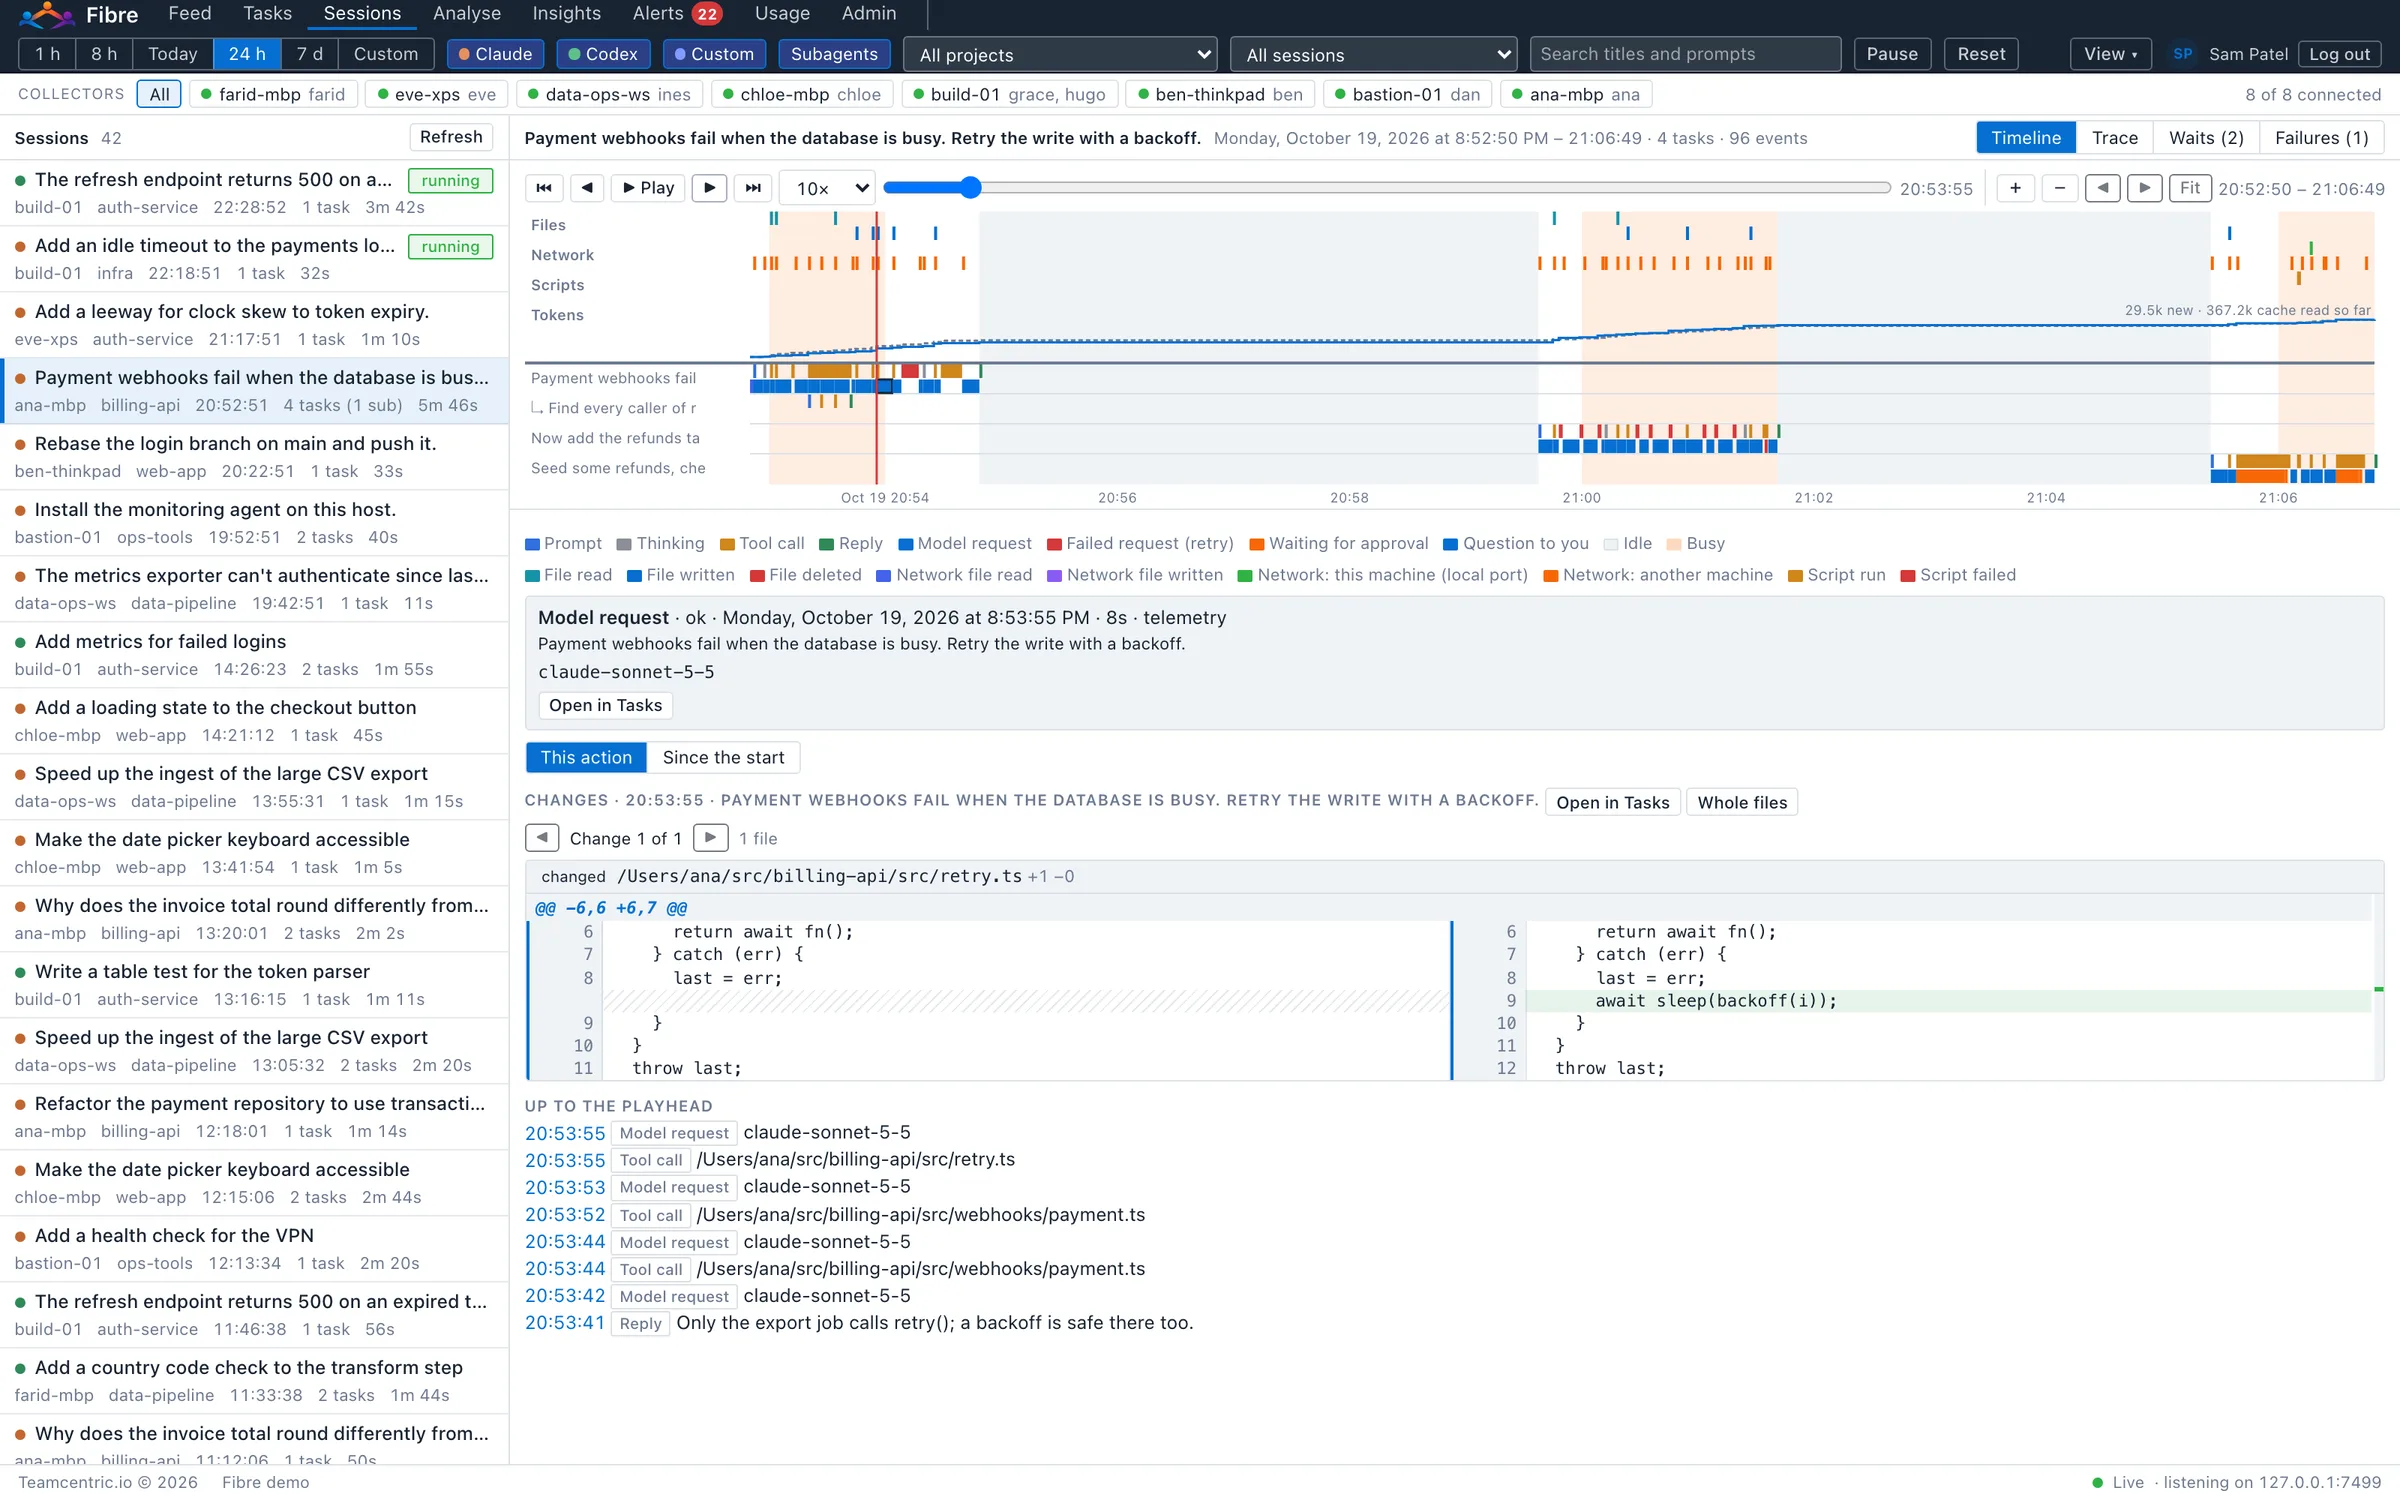Viewport: 2400px width, 1500px height.
Task: Click the Fibre logo icon
Action: [47, 14]
